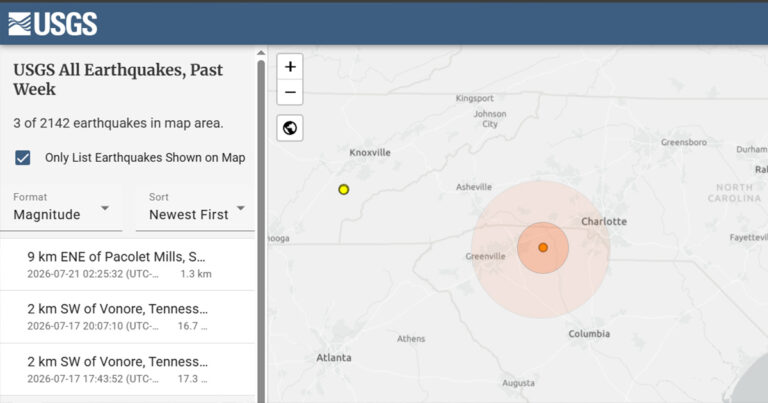Zoom in with the plus map button
Image resolution: width=768 pixels, height=403 pixels.
[x=290, y=67]
